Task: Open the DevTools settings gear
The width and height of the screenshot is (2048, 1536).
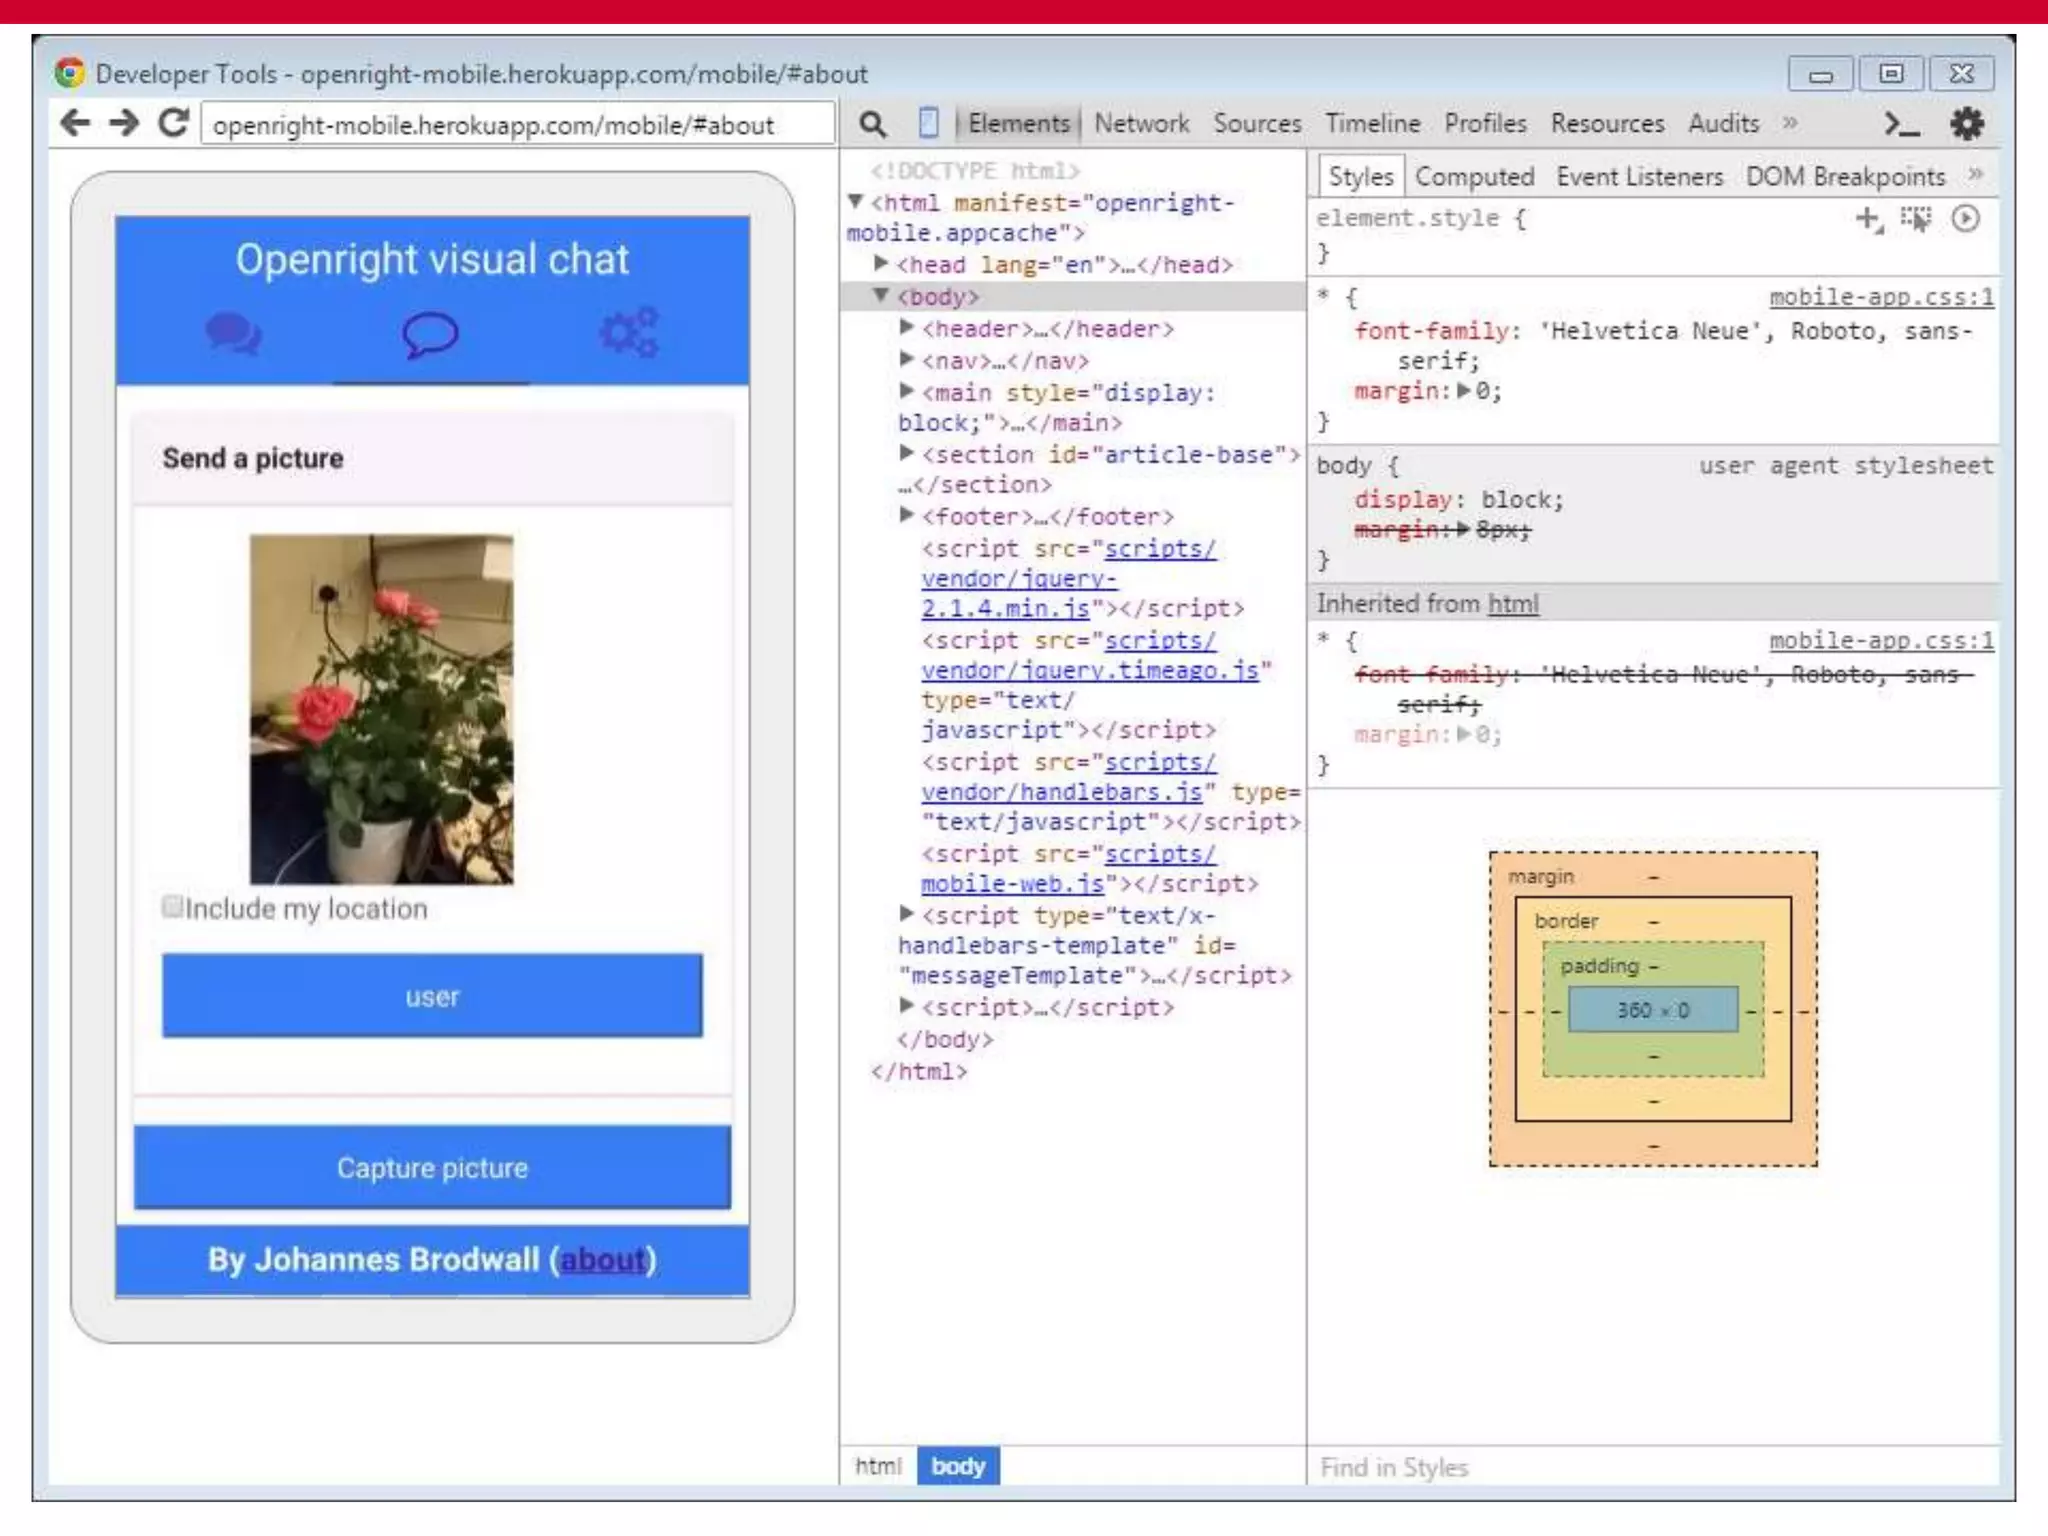Action: tap(1966, 124)
